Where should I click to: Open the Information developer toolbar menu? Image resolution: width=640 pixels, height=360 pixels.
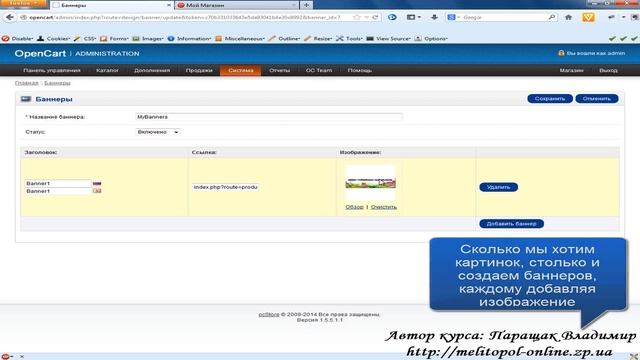(x=189, y=38)
